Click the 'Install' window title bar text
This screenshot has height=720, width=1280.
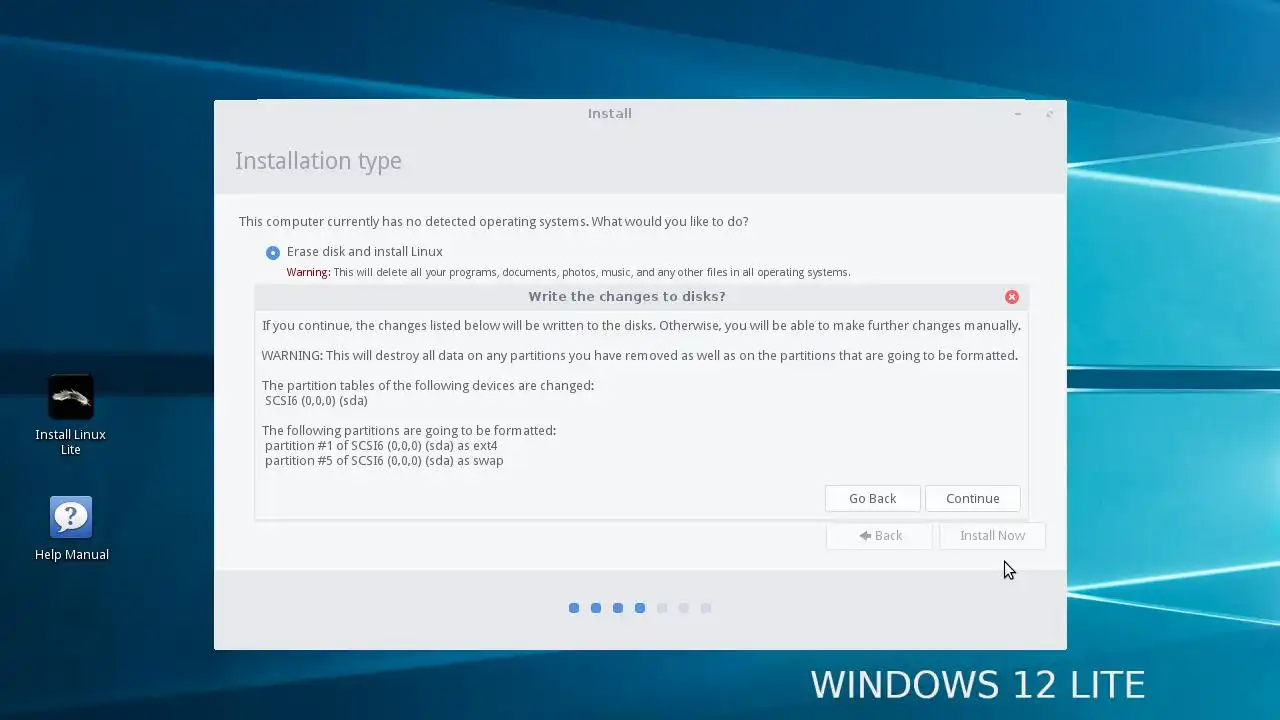pos(609,114)
